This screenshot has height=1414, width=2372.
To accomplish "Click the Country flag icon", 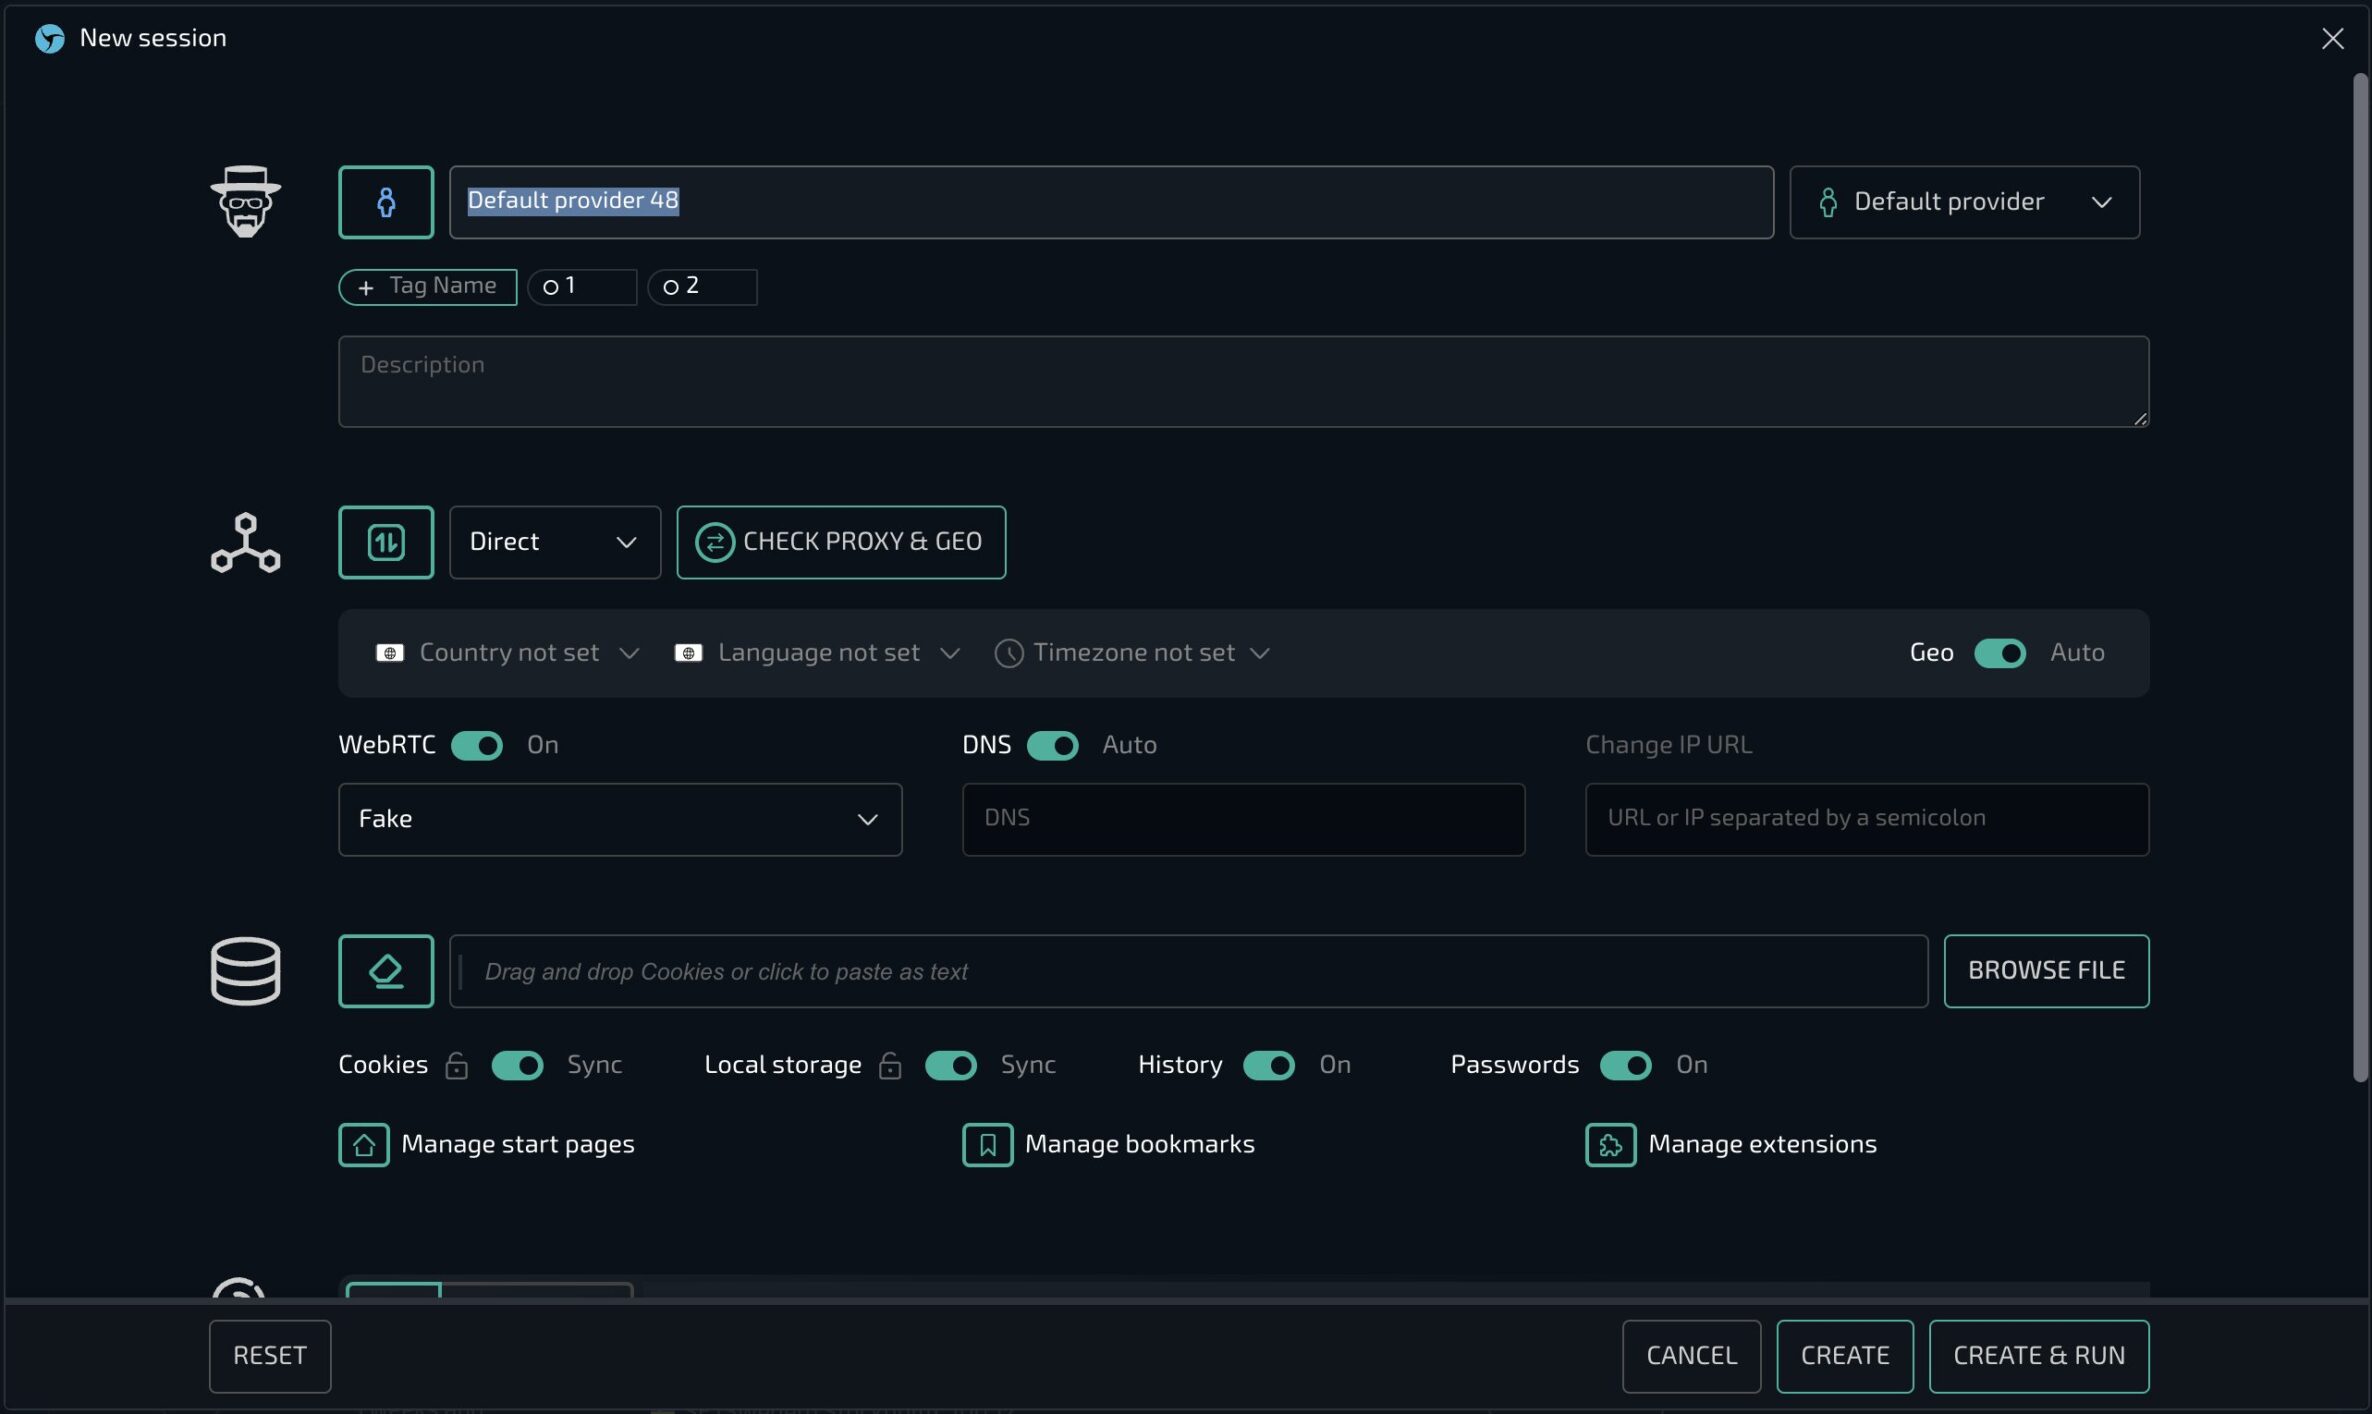I will point(390,653).
